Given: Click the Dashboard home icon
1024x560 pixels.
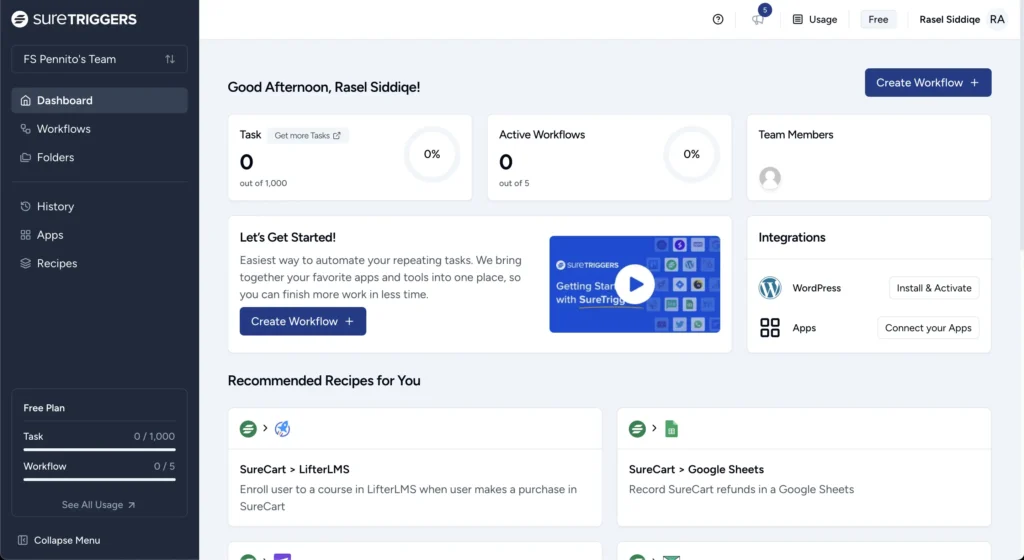Looking at the screenshot, I should [25, 101].
